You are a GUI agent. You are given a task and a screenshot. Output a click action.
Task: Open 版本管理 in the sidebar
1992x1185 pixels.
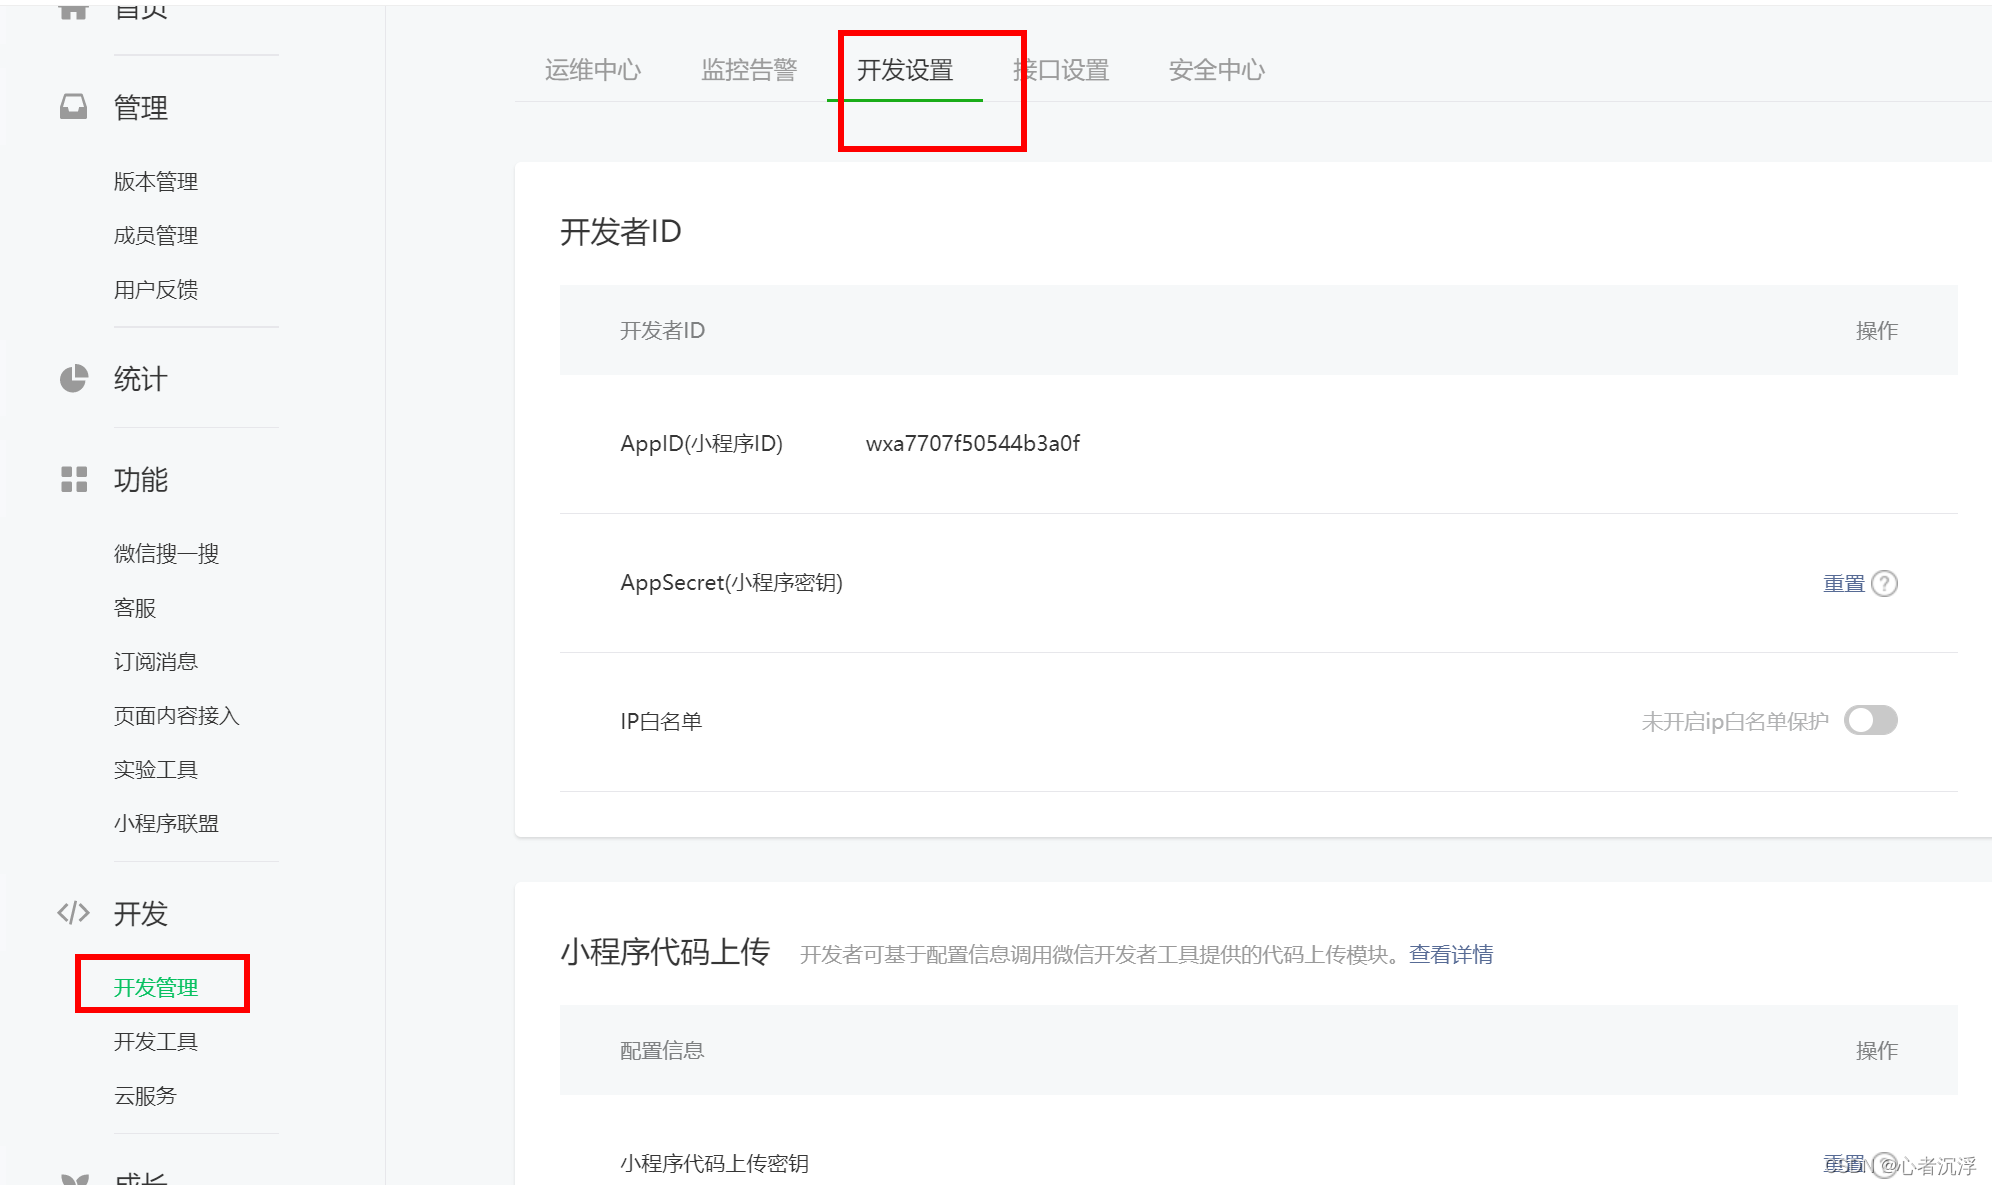(x=155, y=181)
